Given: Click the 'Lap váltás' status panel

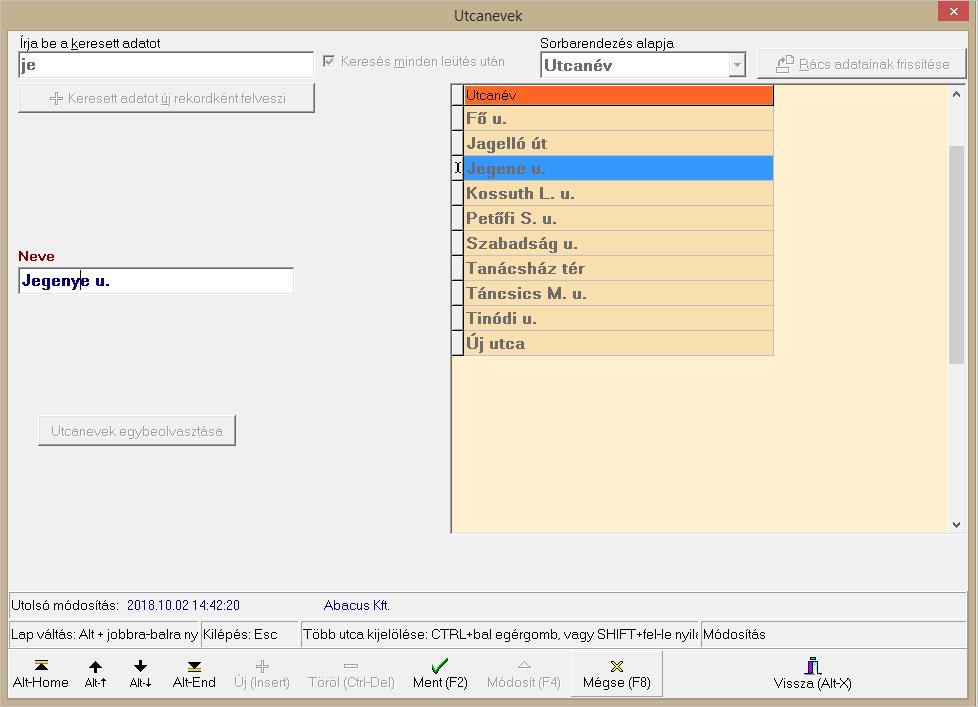Looking at the screenshot, I should click(x=104, y=634).
